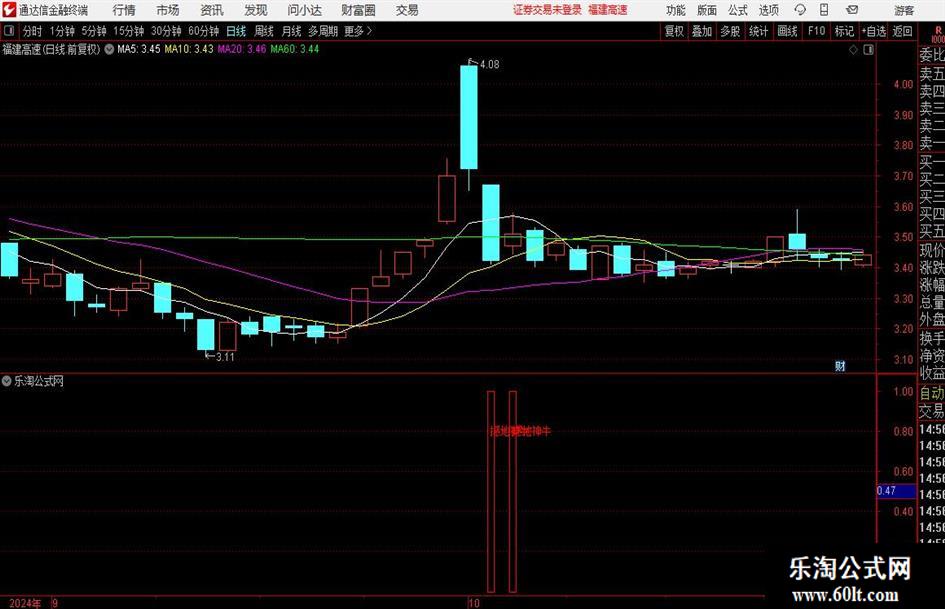Expand the 乐淘公式网 indicator settings arrow
This screenshot has width=945, height=609.
point(7,381)
